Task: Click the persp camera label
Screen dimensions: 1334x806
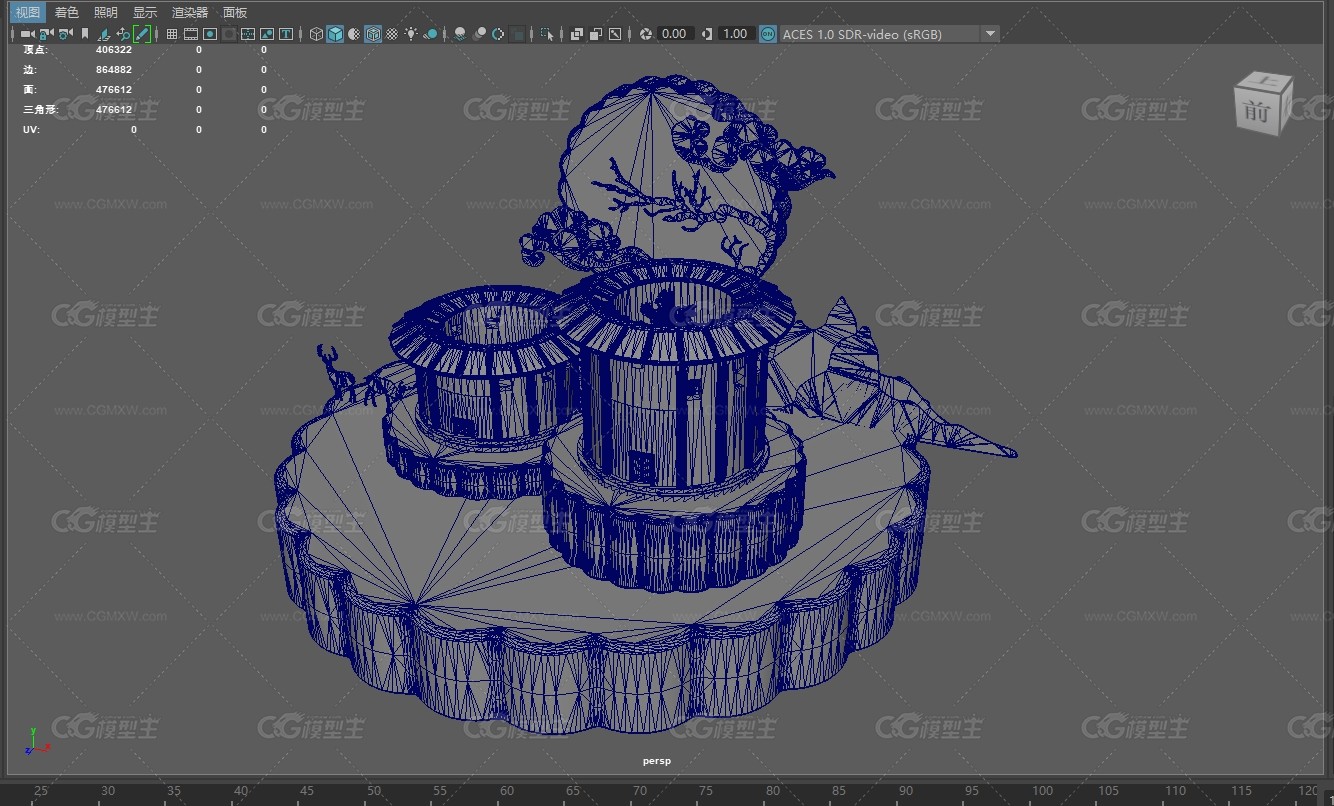Action: (657, 761)
